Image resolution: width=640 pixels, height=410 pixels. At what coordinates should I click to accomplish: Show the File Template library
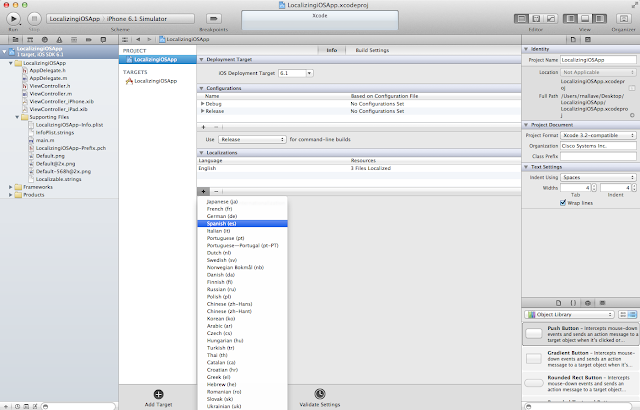(558, 303)
